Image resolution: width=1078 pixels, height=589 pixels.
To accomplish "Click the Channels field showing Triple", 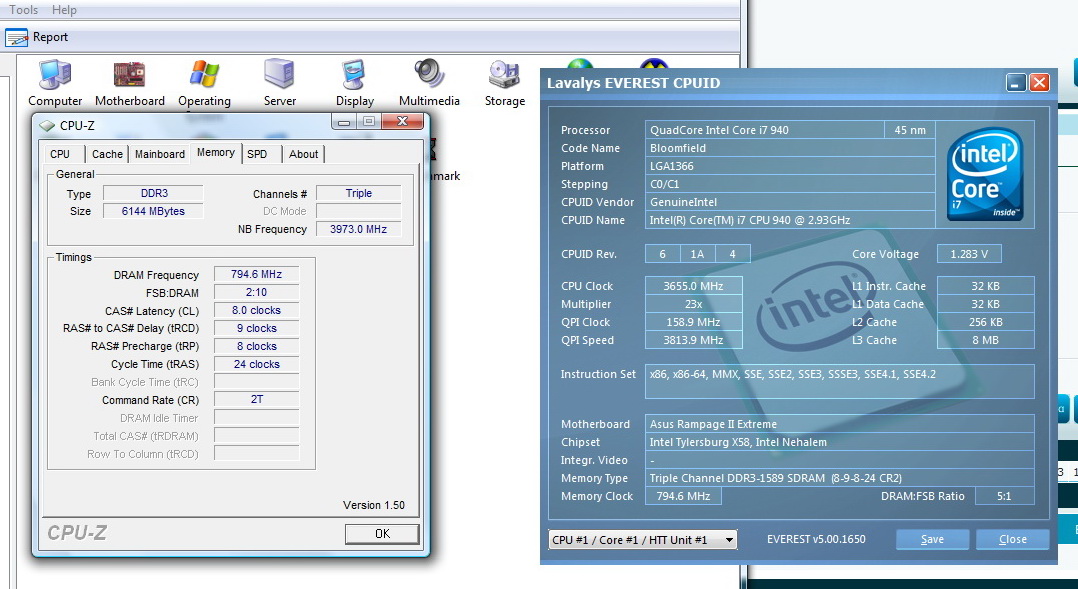I will (x=359, y=194).
